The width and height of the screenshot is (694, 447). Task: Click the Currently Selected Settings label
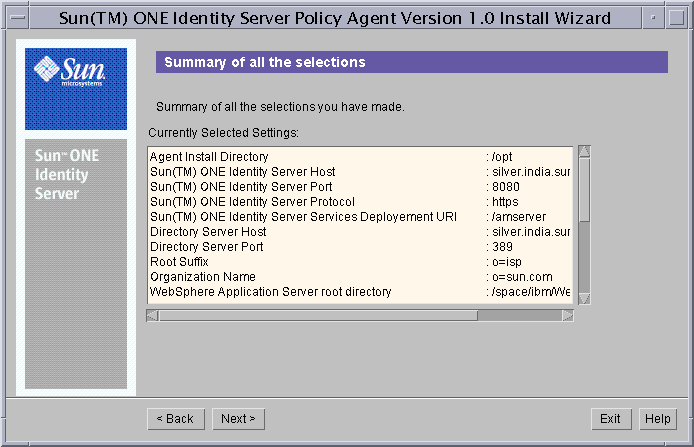224,133
